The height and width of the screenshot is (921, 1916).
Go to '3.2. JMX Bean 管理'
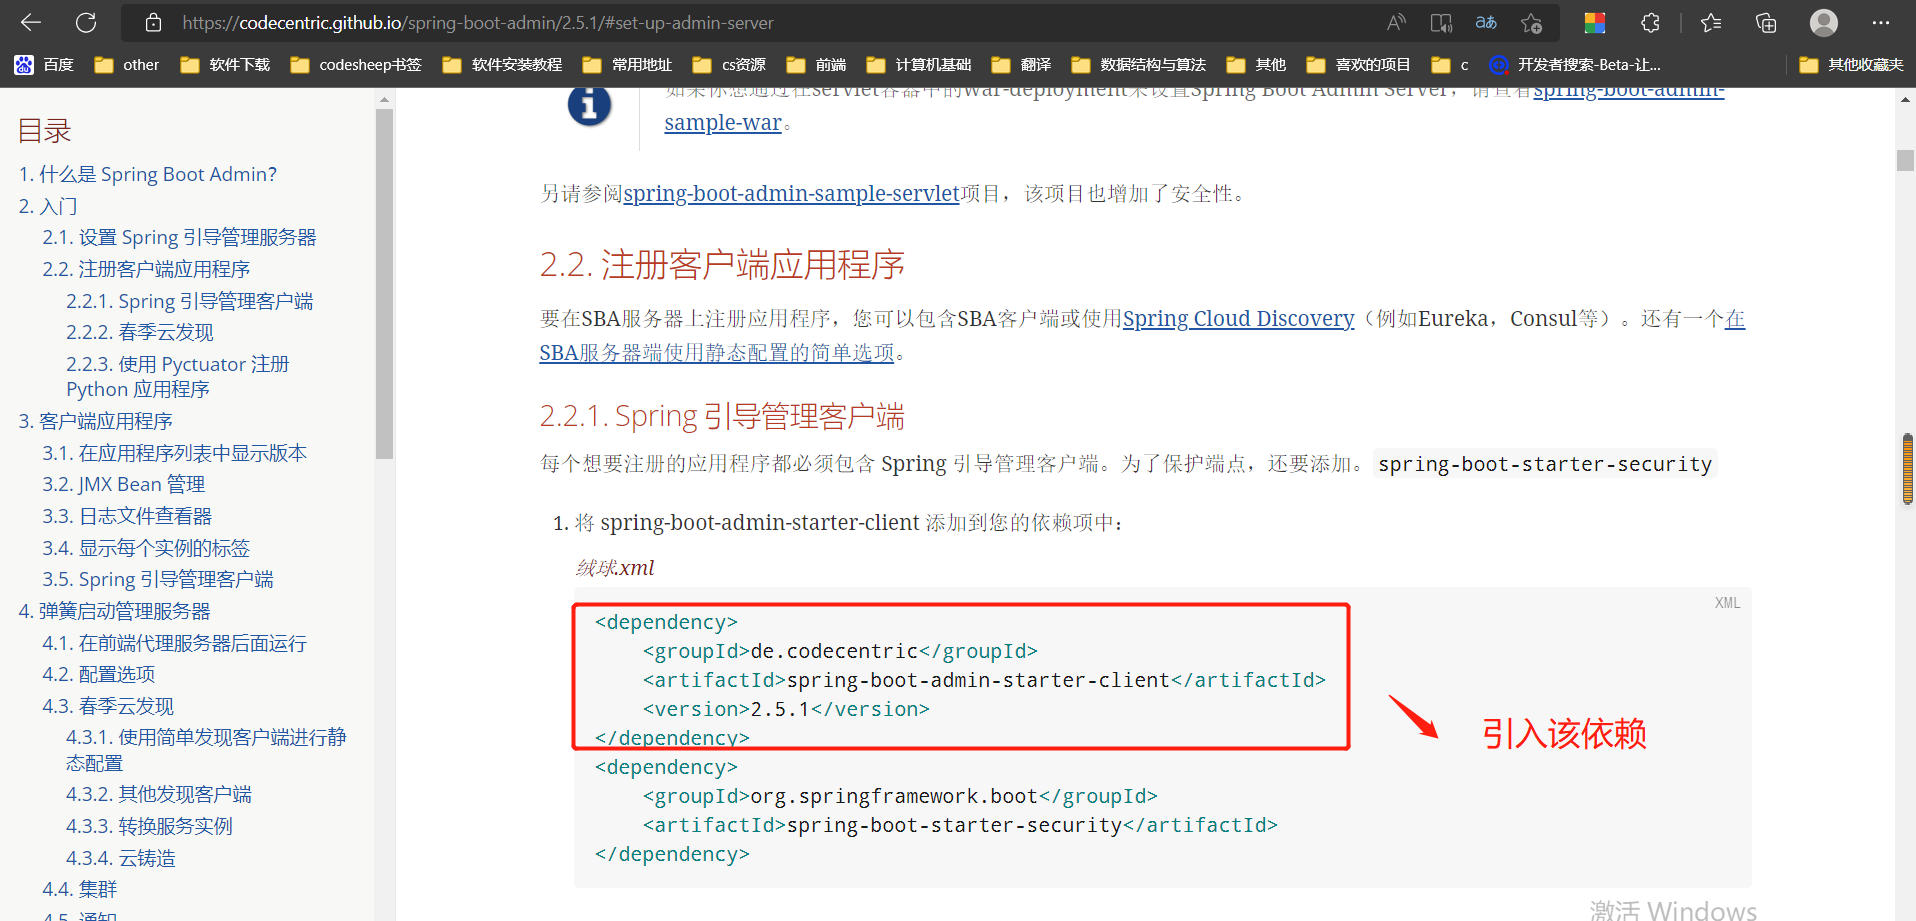tap(124, 484)
